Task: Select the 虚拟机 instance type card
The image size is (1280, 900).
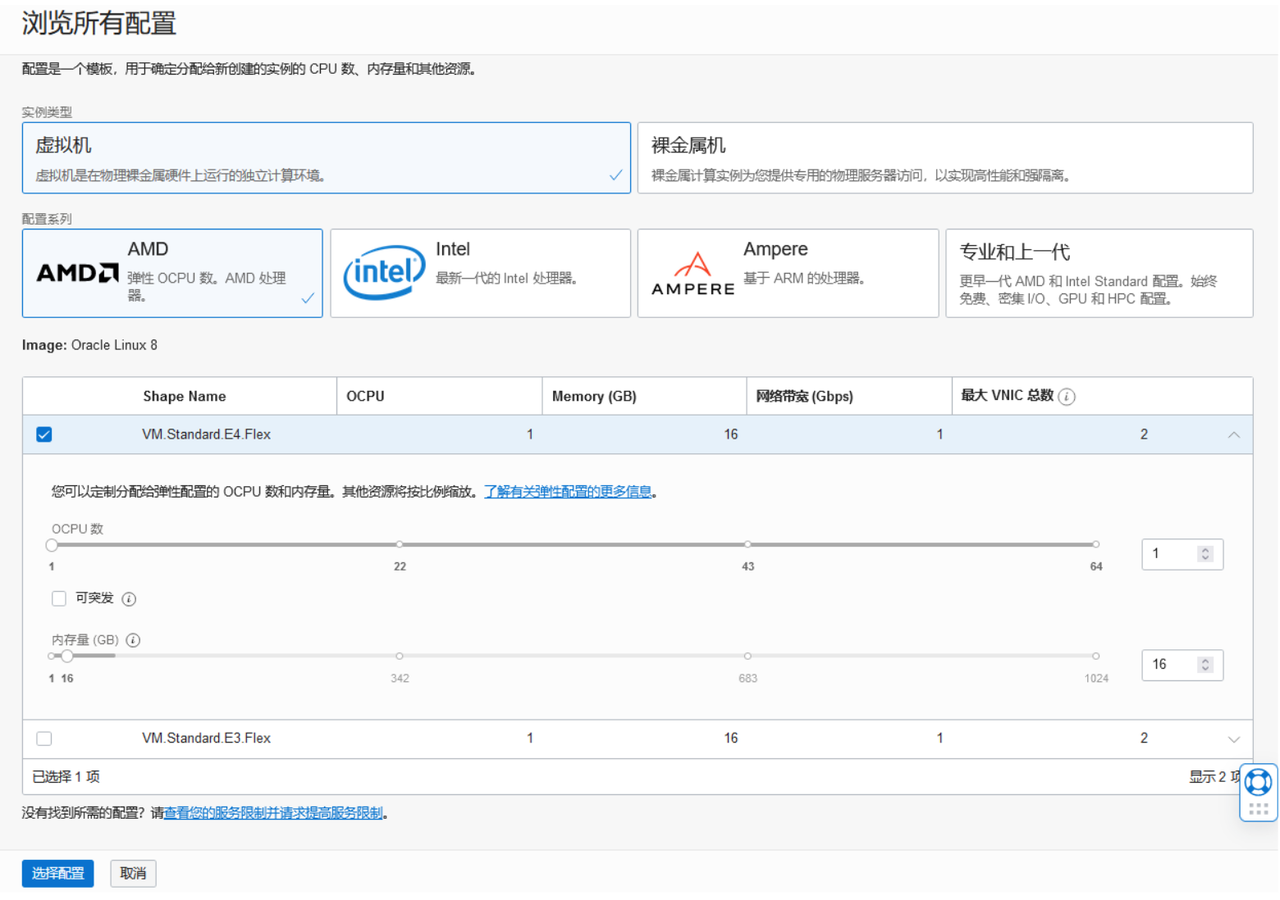Action: (326, 158)
